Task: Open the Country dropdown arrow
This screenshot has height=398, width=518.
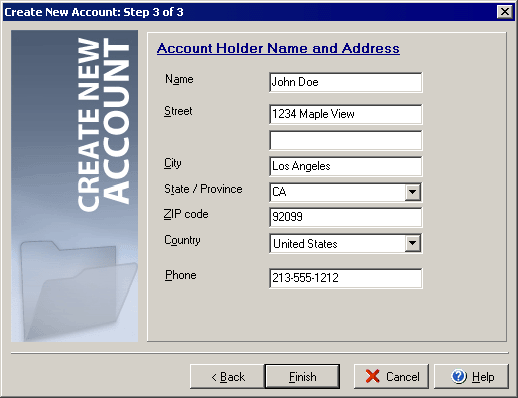Action: pyautogui.click(x=412, y=243)
